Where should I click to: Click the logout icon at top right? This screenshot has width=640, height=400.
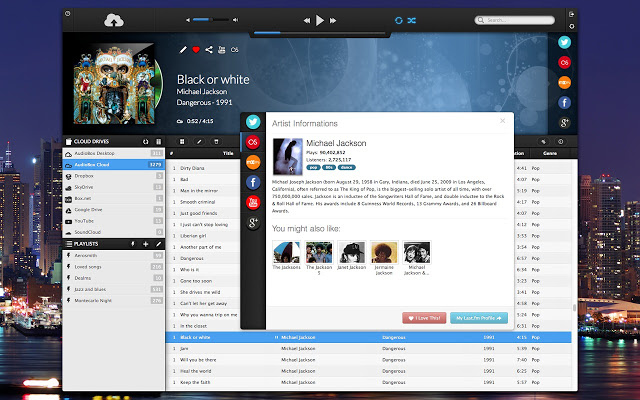click(x=571, y=14)
